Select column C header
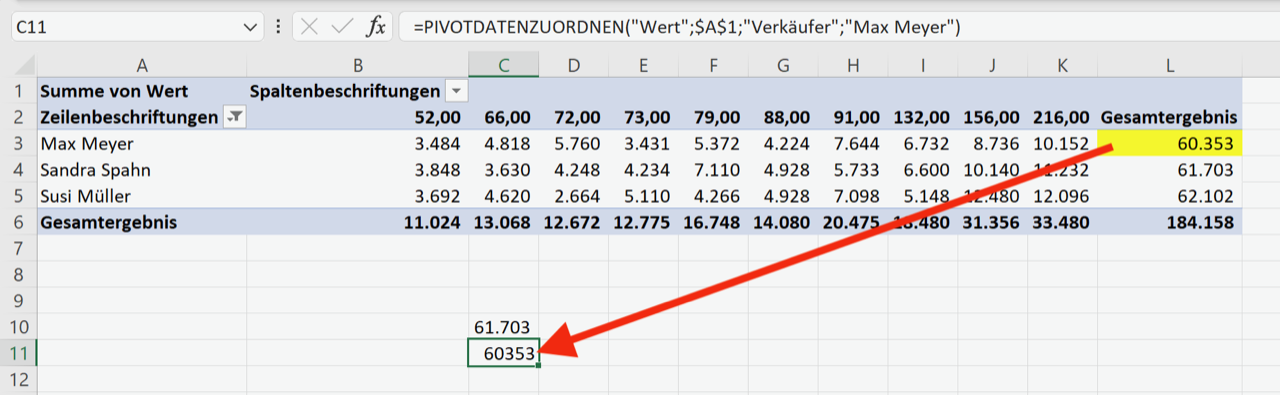Screen dimensions: 1280x395 [x=504, y=65]
